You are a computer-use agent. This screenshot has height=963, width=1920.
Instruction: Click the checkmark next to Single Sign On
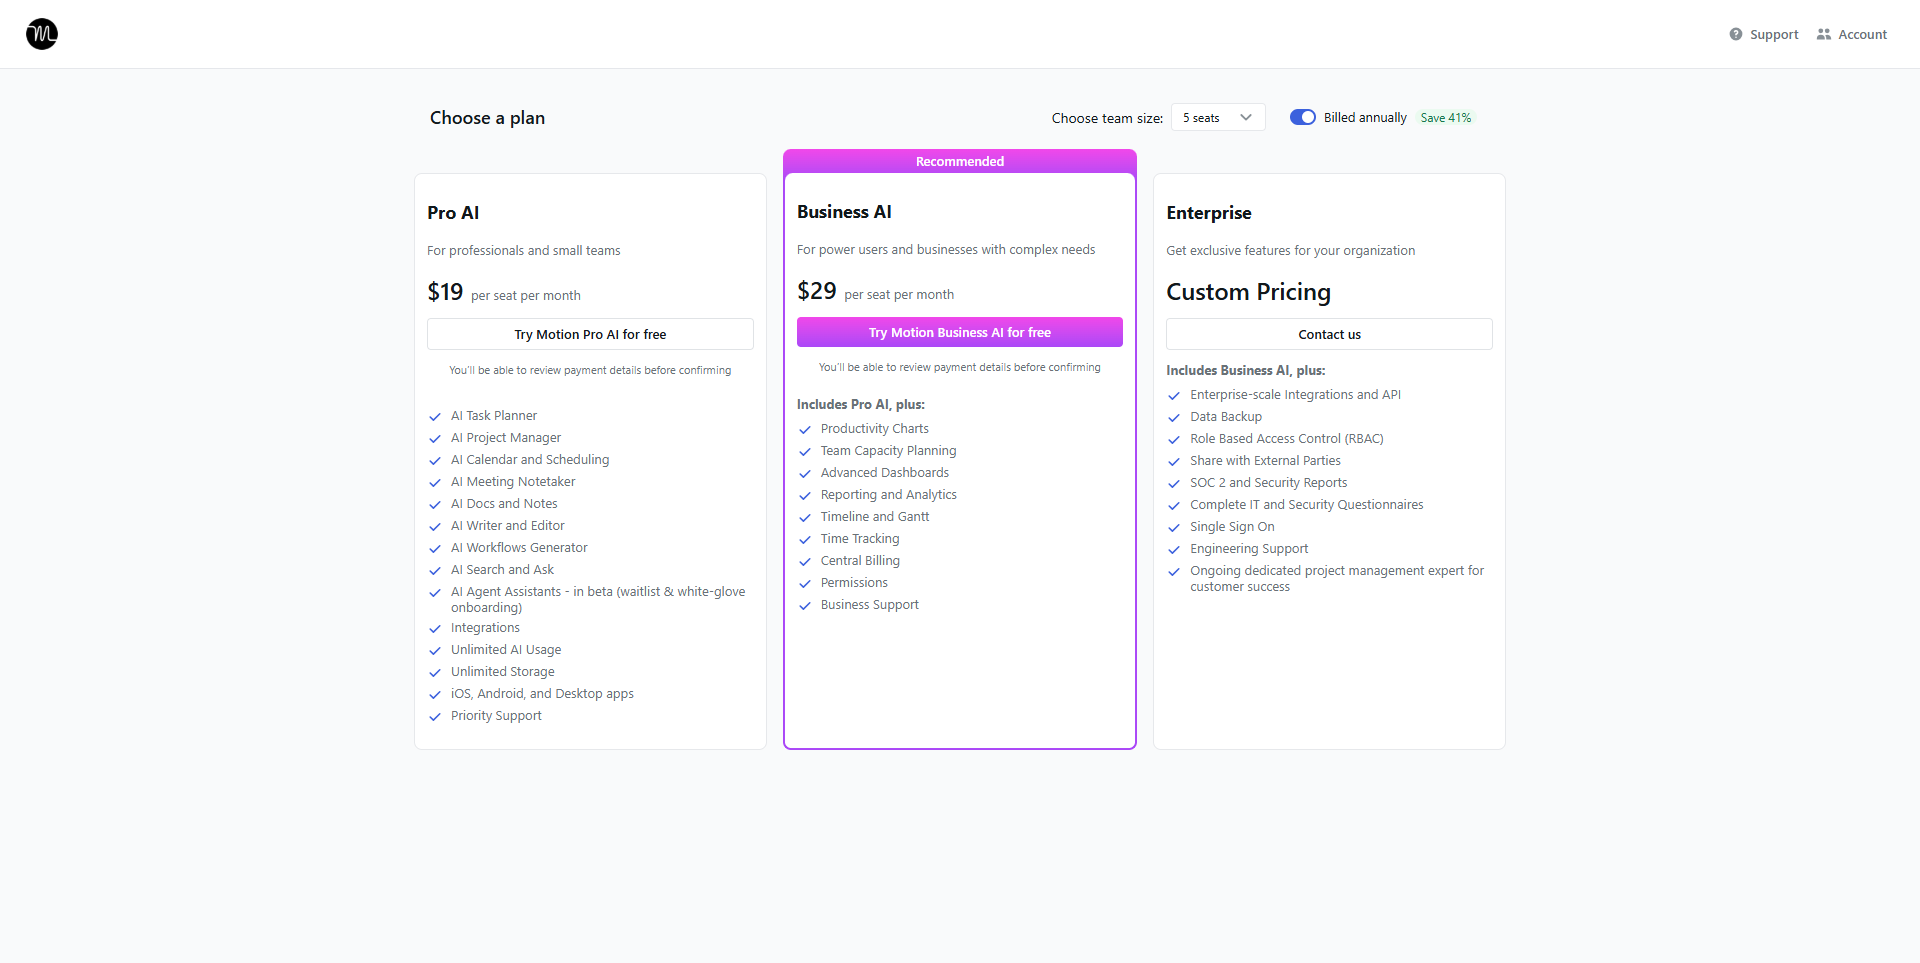(x=1174, y=528)
